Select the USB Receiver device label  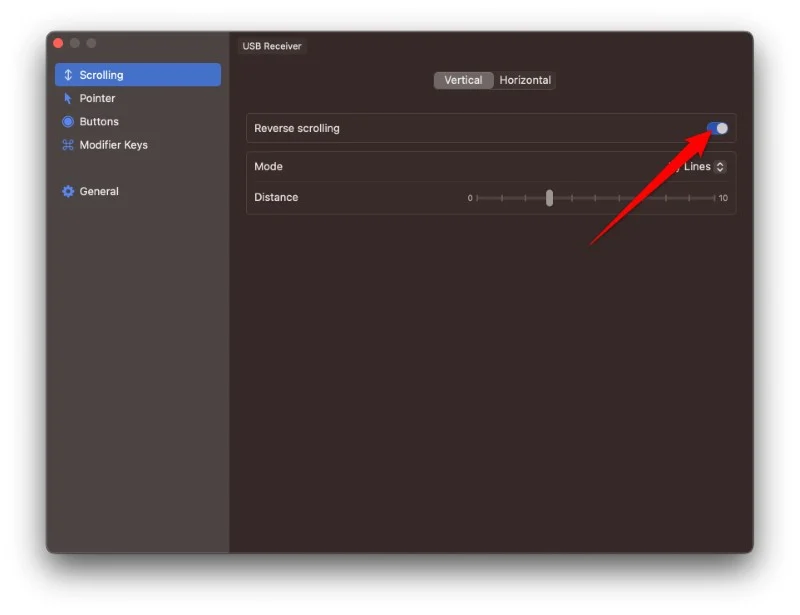272,46
